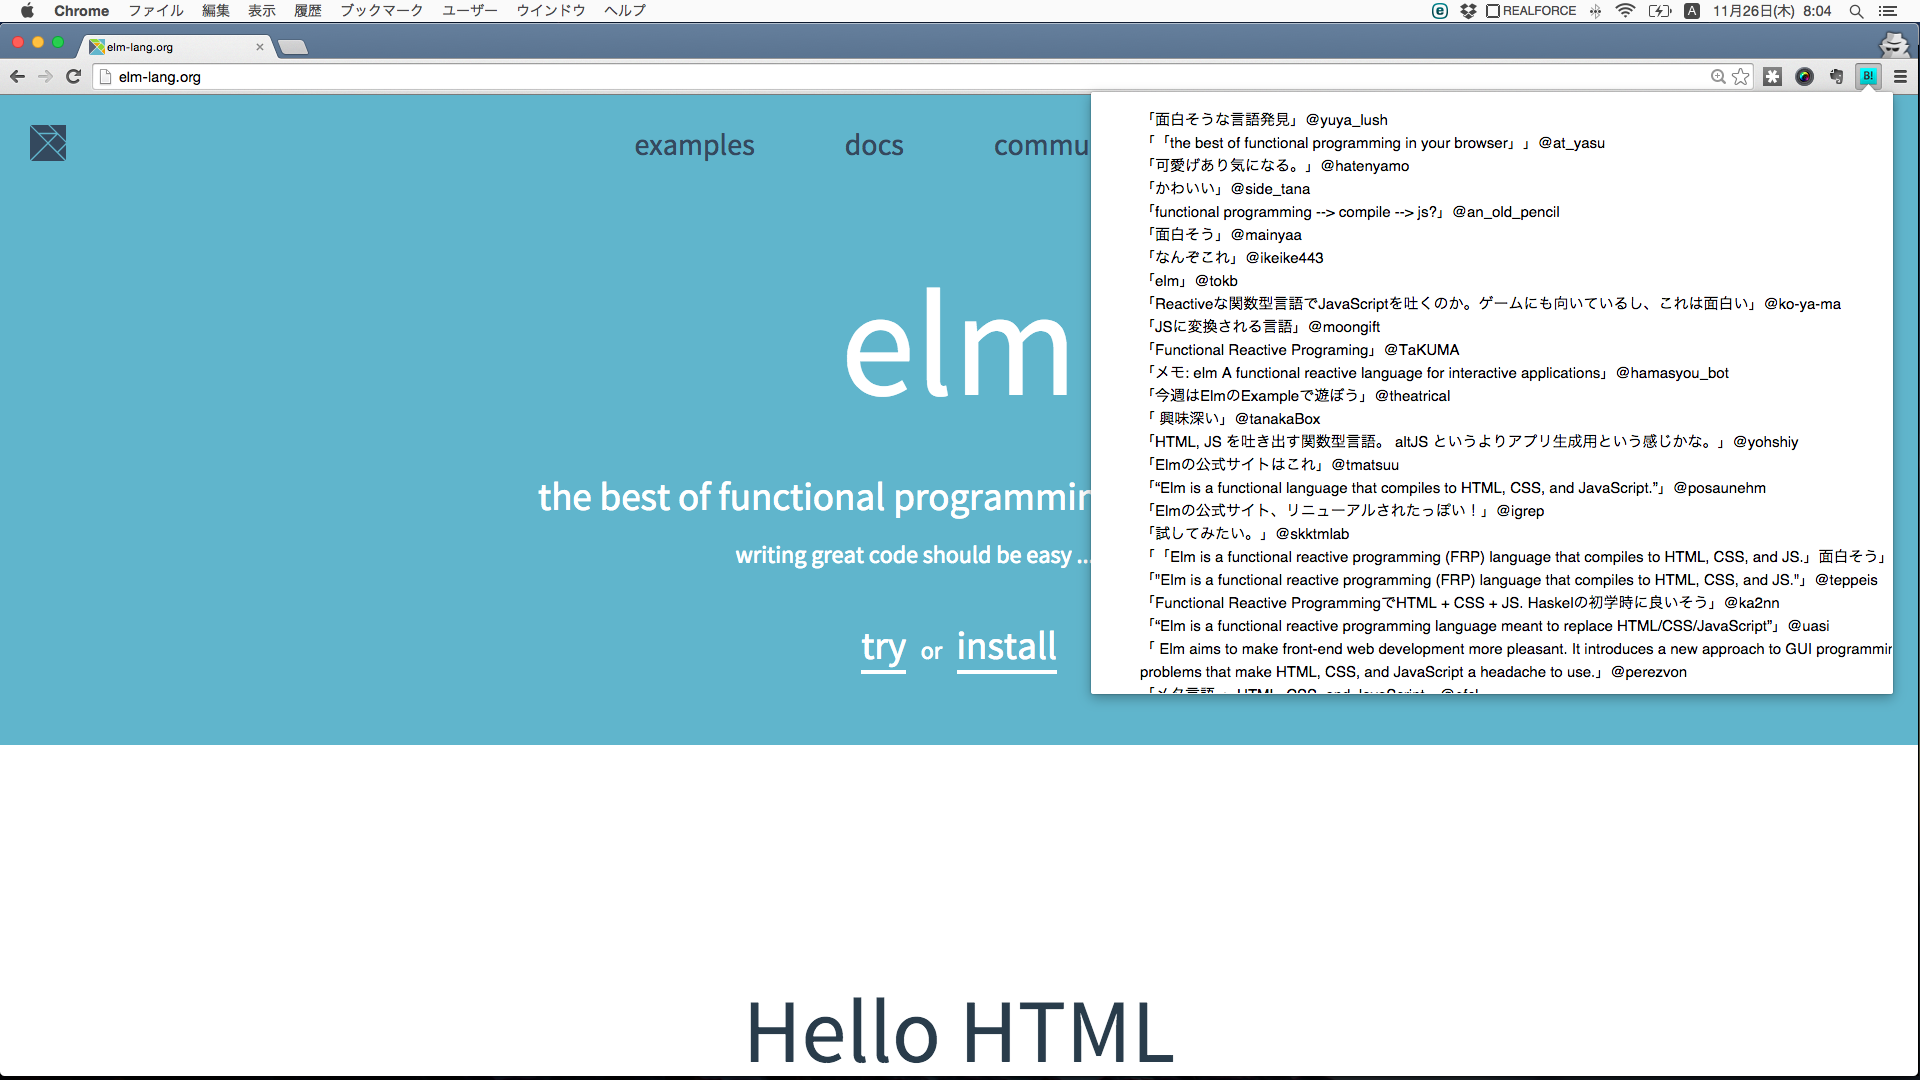Click the asterisk extension icon in the toolbar
This screenshot has width=1920, height=1080.
click(1772, 76)
